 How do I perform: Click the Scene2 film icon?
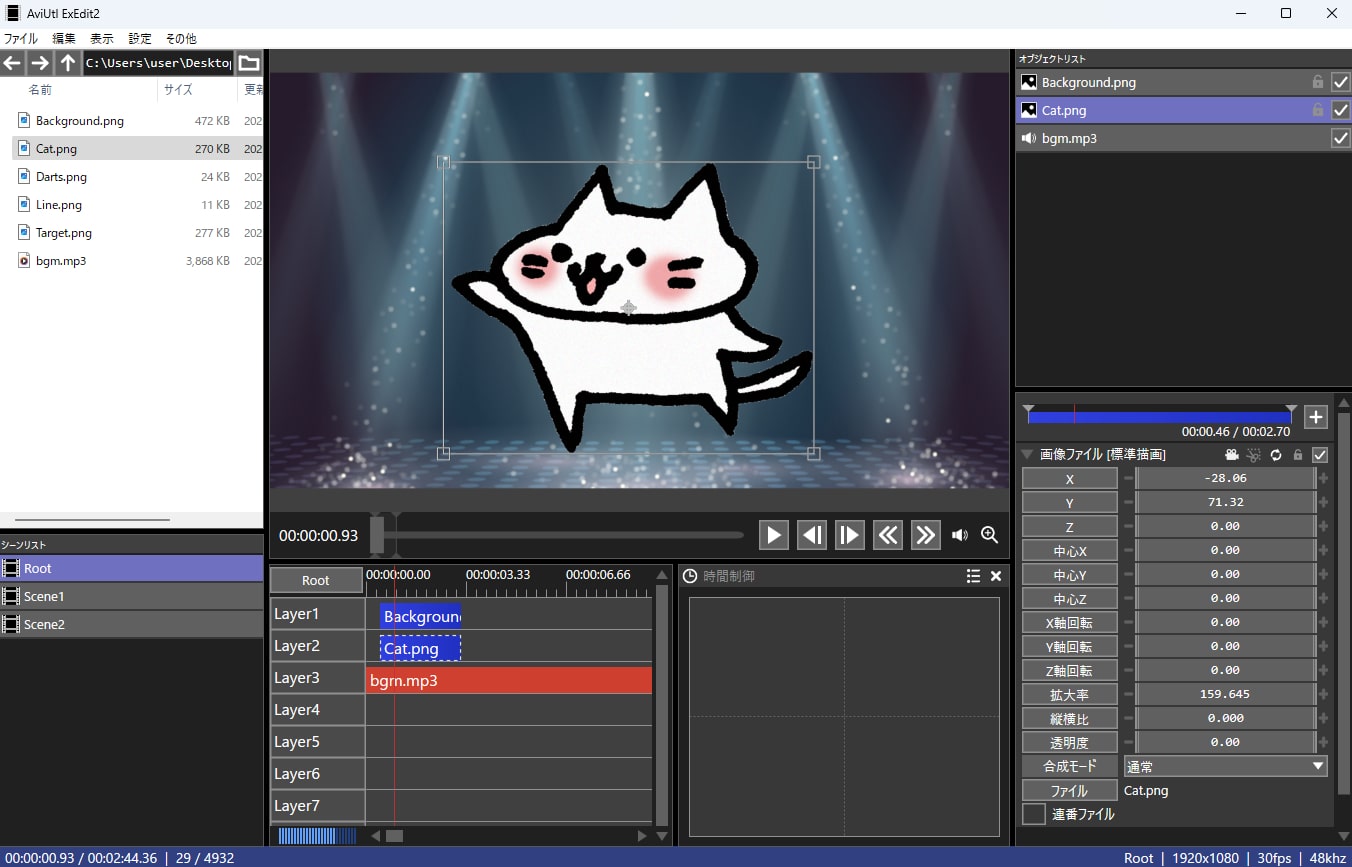click(11, 624)
